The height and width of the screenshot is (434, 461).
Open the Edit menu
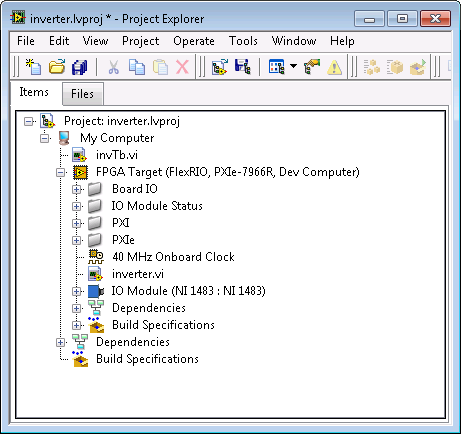pos(59,41)
